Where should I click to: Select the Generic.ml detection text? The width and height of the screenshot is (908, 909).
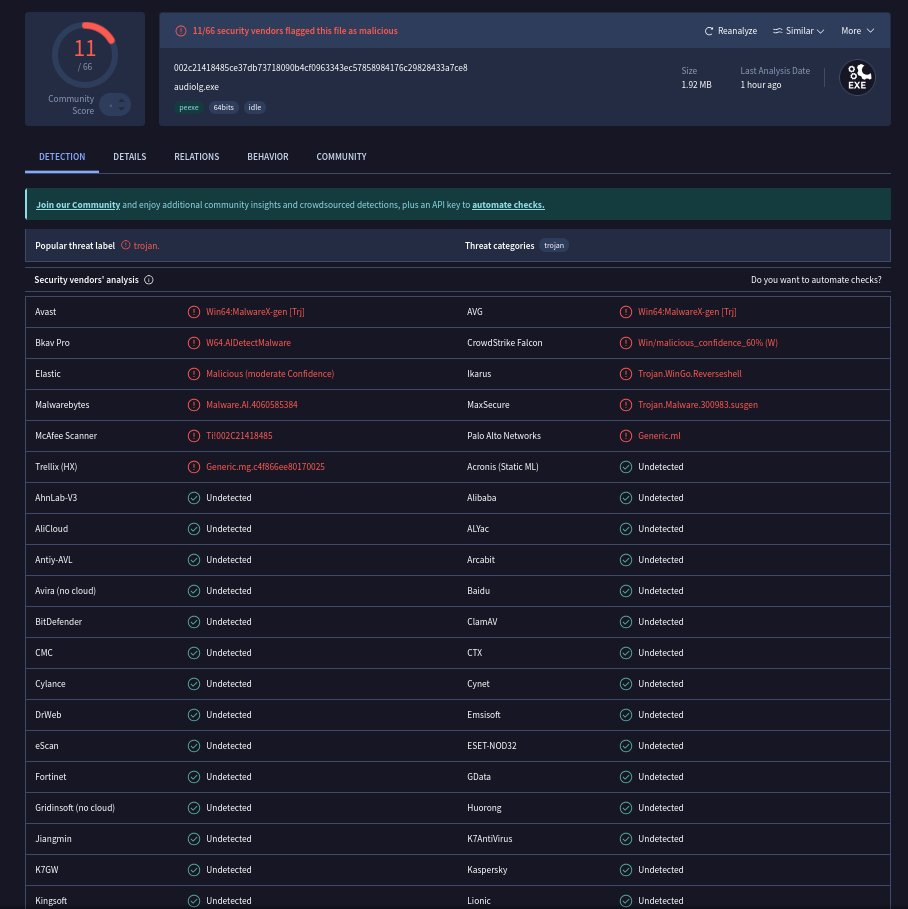click(659, 436)
